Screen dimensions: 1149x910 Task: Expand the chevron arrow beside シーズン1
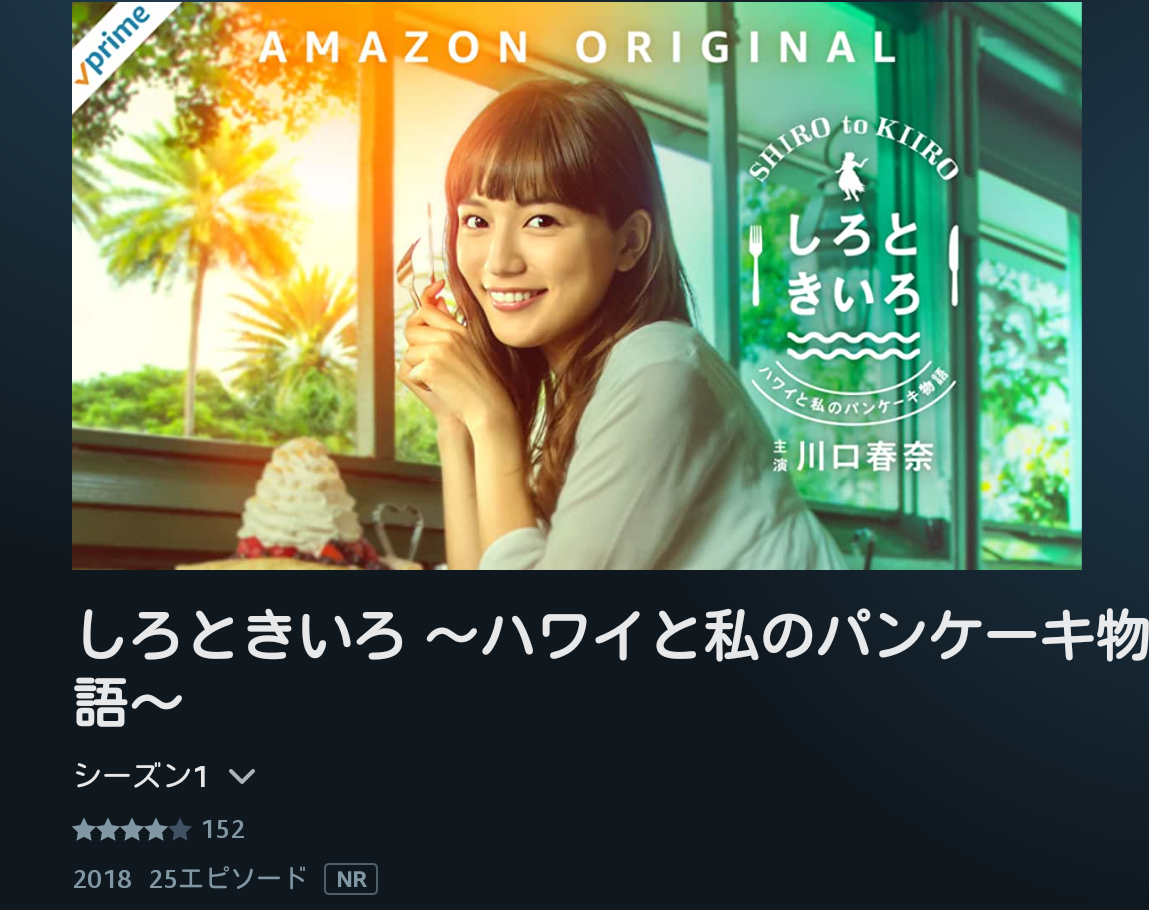(242, 777)
